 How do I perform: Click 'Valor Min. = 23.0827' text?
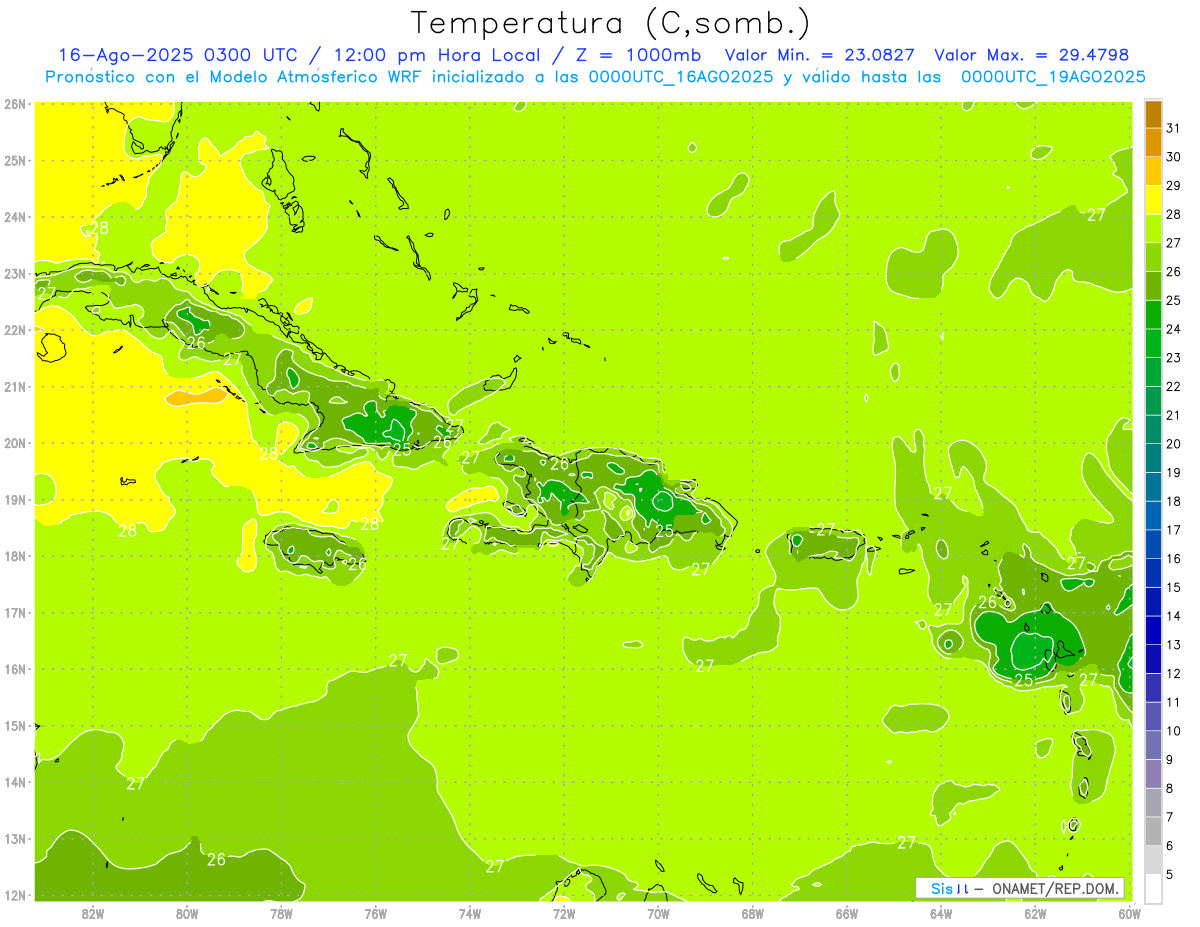pyautogui.click(x=822, y=55)
